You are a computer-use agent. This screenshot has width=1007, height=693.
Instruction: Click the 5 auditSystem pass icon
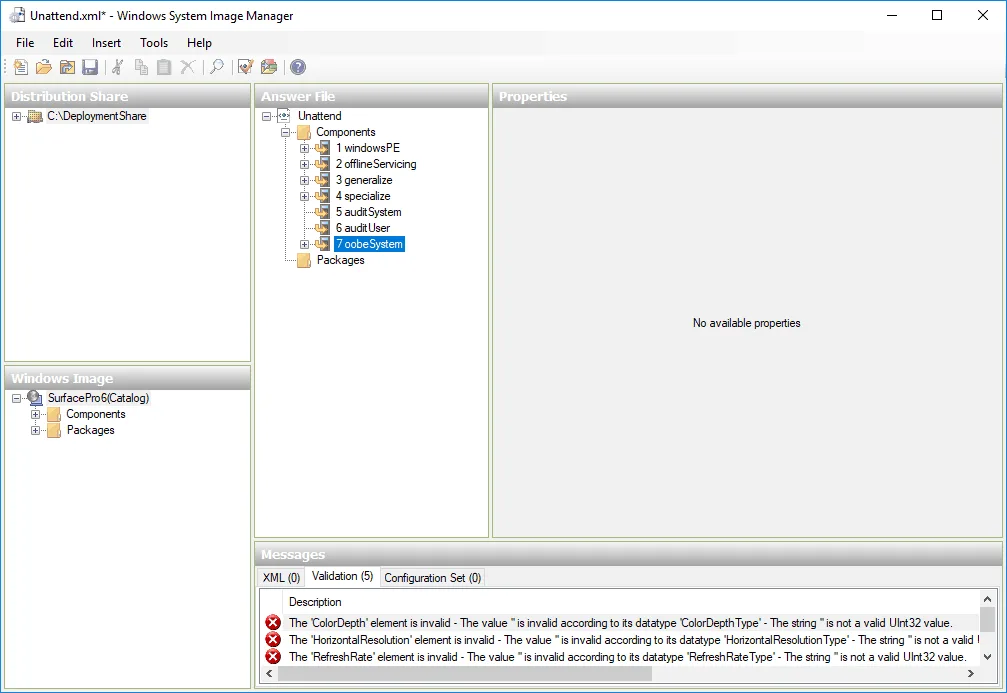click(x=322, y=212)
